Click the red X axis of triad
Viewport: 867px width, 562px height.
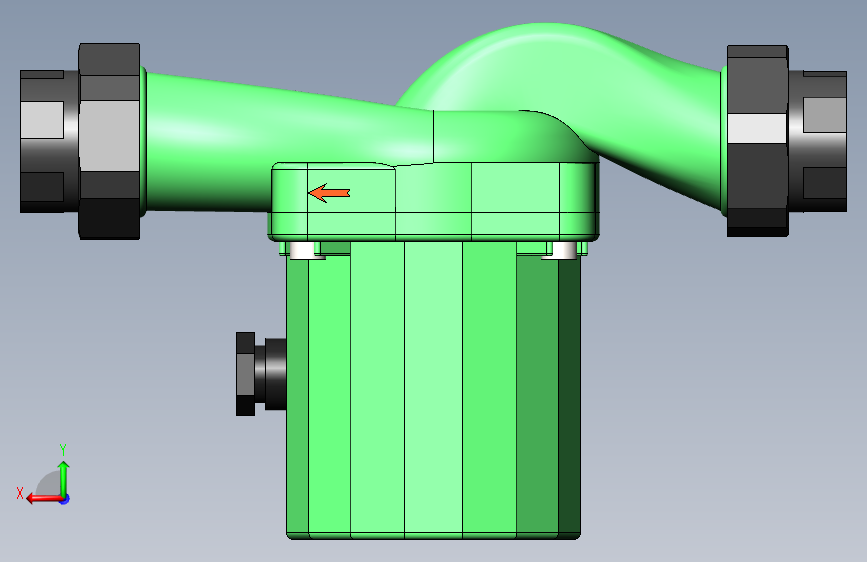pos(43,499)
